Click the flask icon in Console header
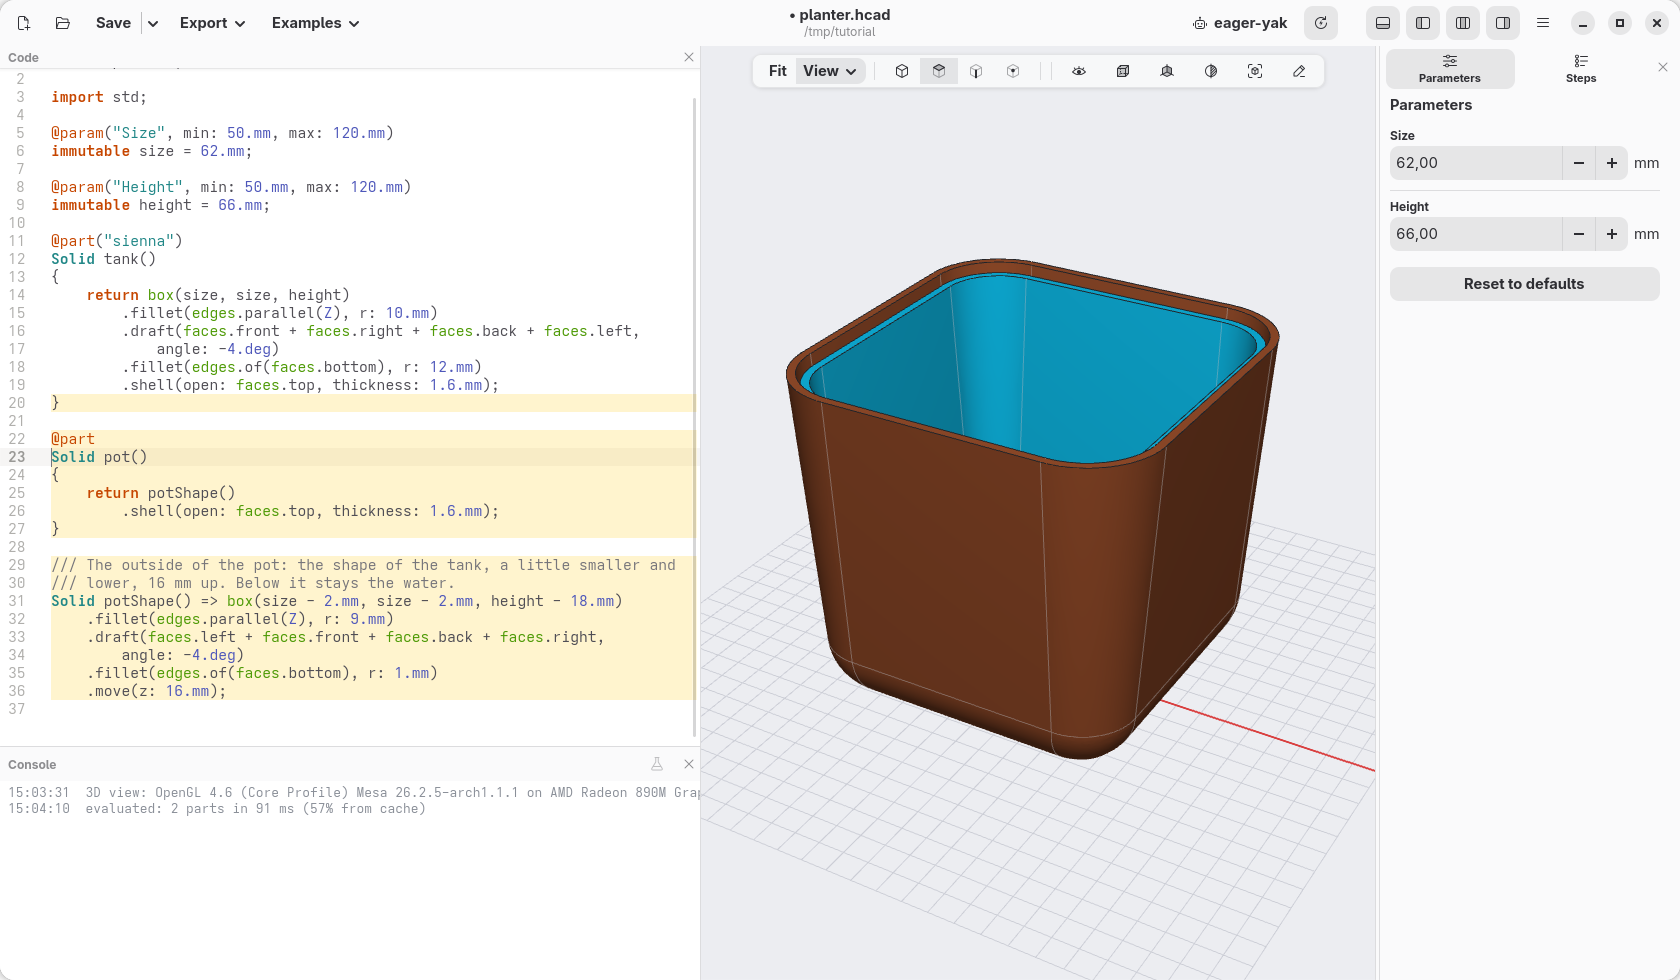The width and height of the screenshot is (1680, 980). click(657, 764)
